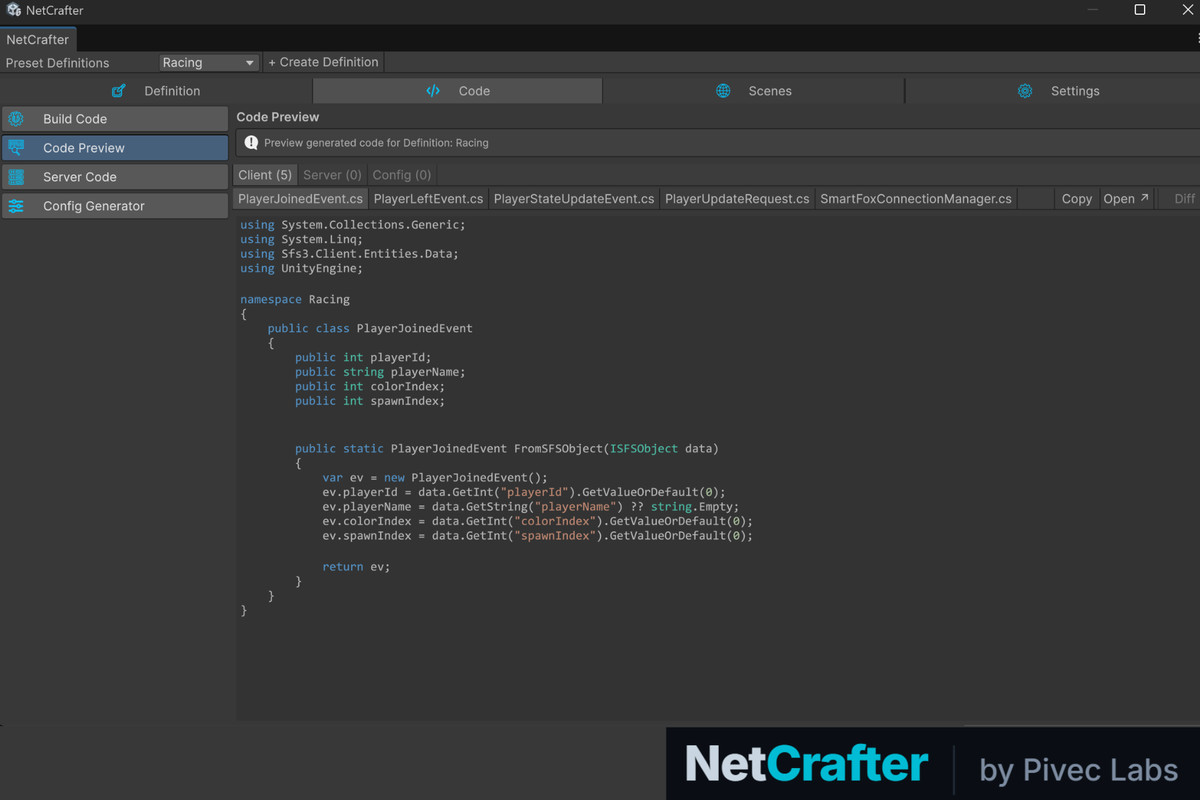The width and height of the screenshot is (1200, 800).
Task: Click the Open external file button
Action: click(x=1126, y=199)
